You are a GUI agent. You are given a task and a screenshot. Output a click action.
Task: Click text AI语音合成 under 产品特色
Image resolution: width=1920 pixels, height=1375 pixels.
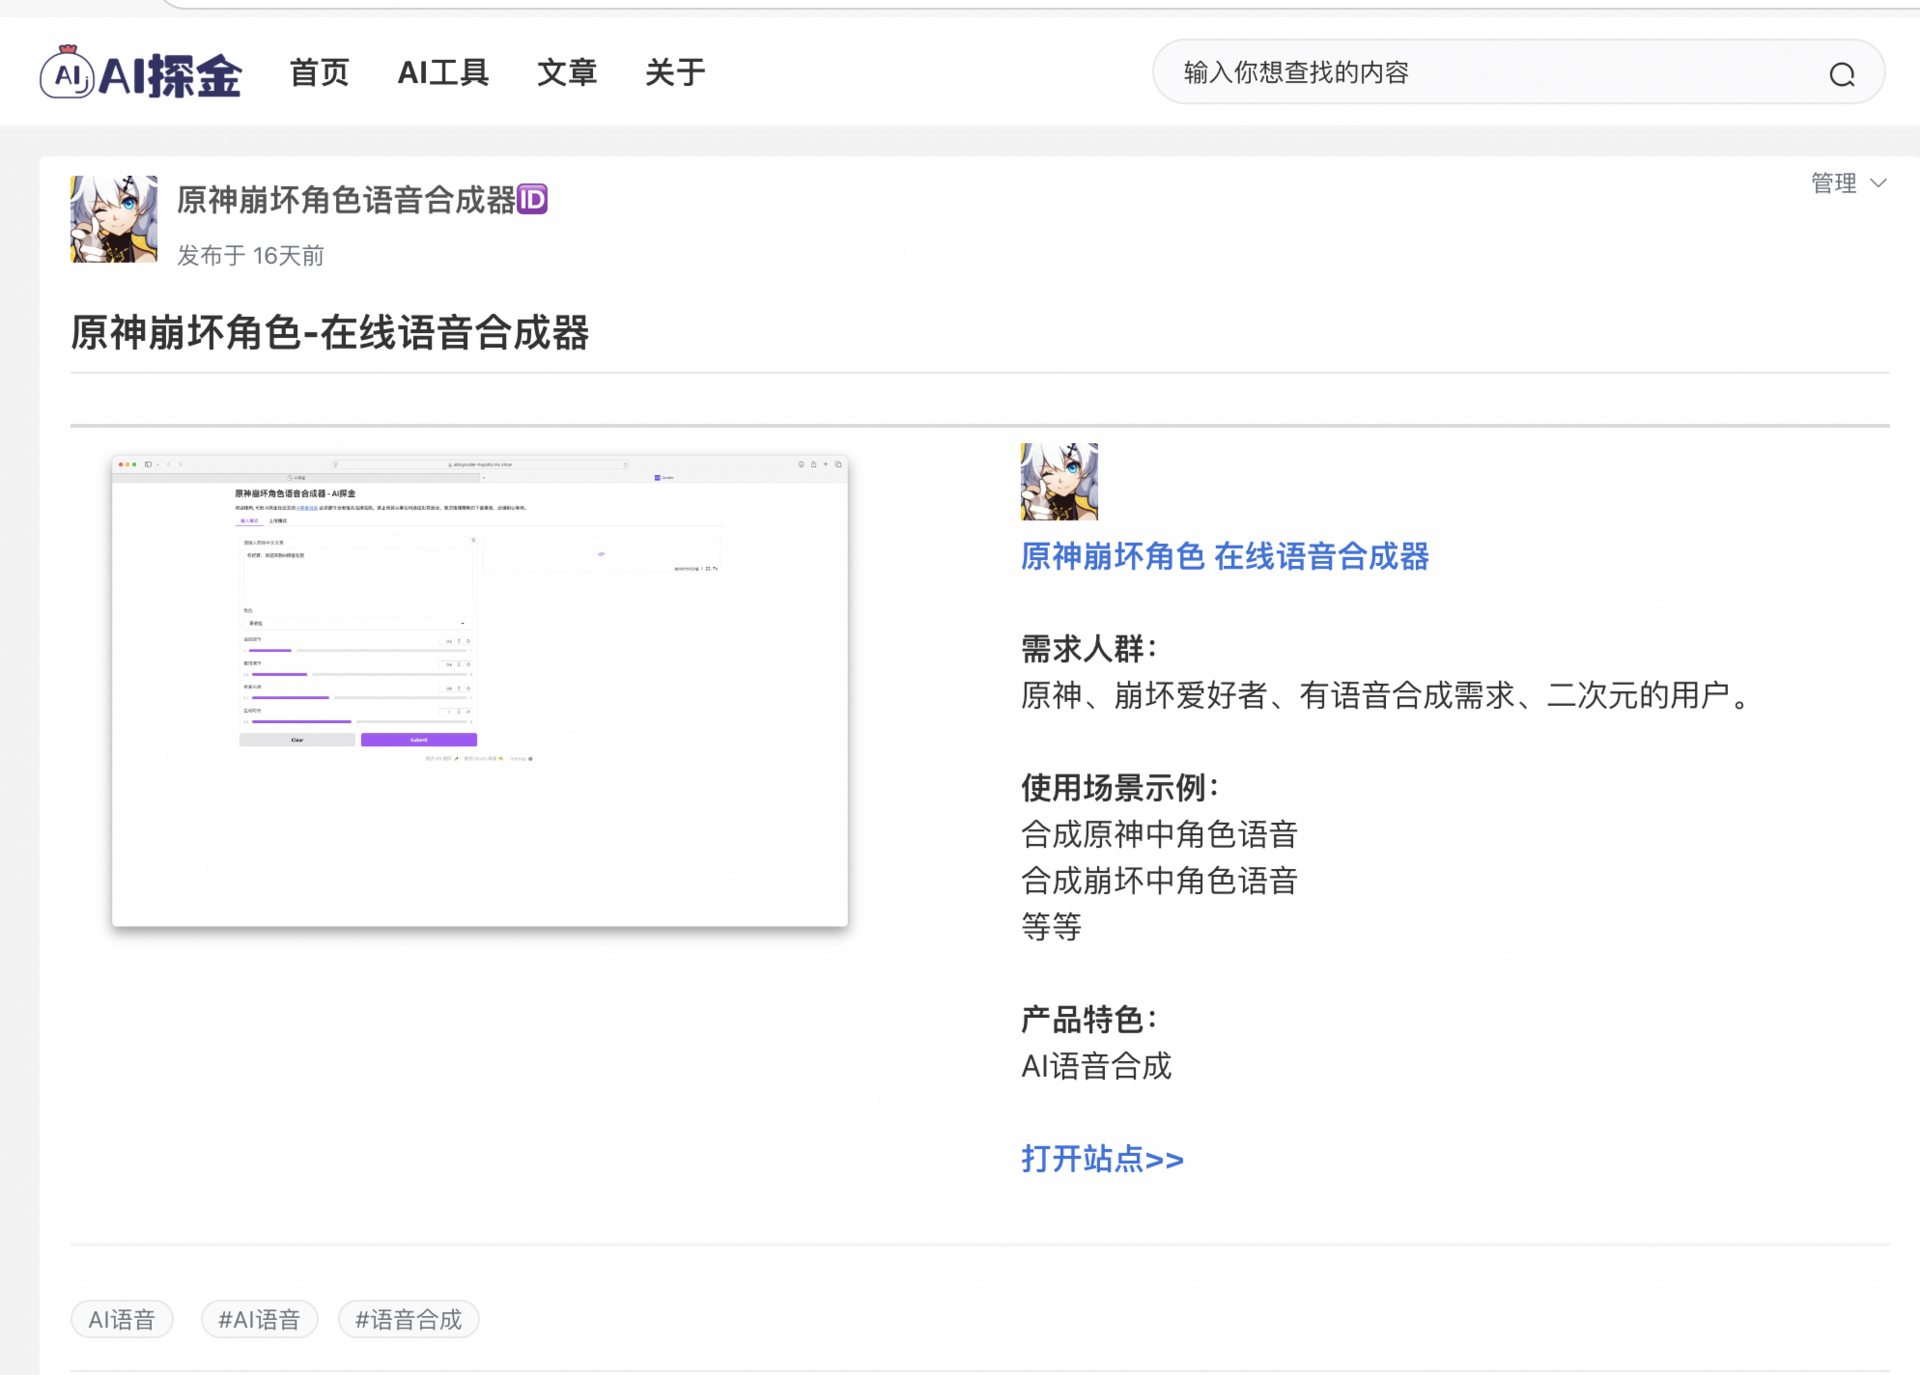pyautogui.click(x=1096, y=1066)
